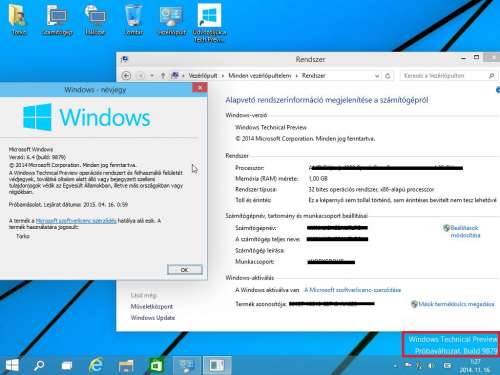Maximize the Rendszer window
Screen dimensions: 500x375
coord(476,57)
